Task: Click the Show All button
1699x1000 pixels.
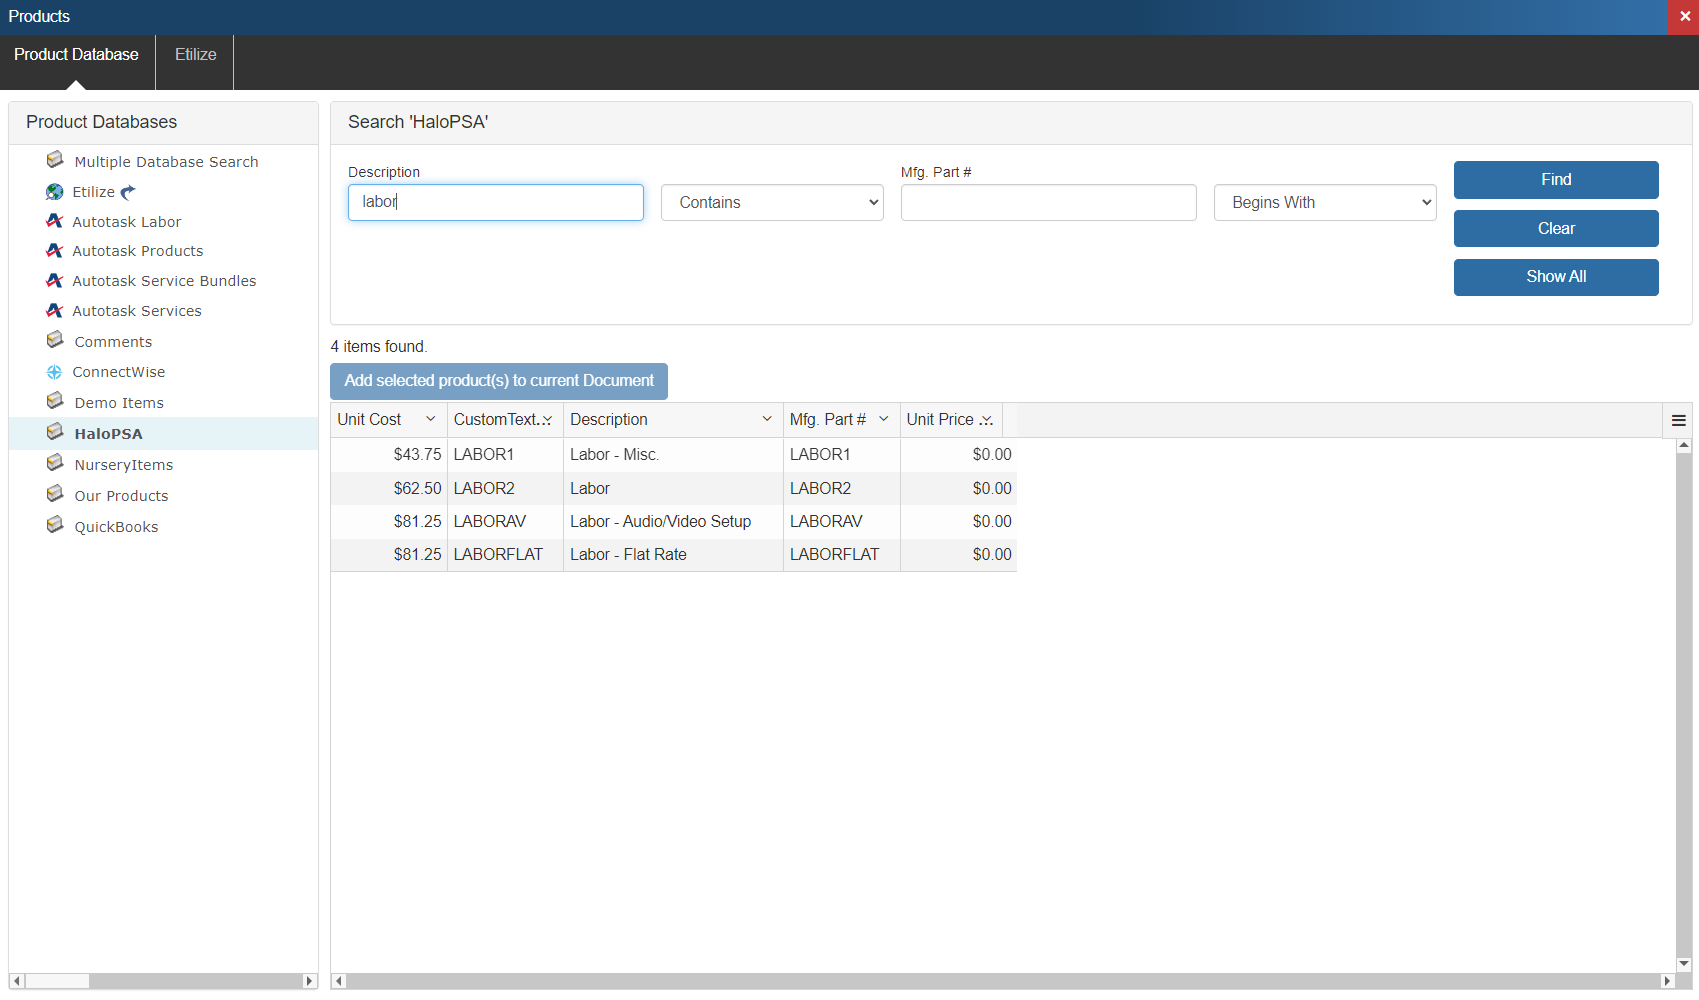Action: 1555,277
